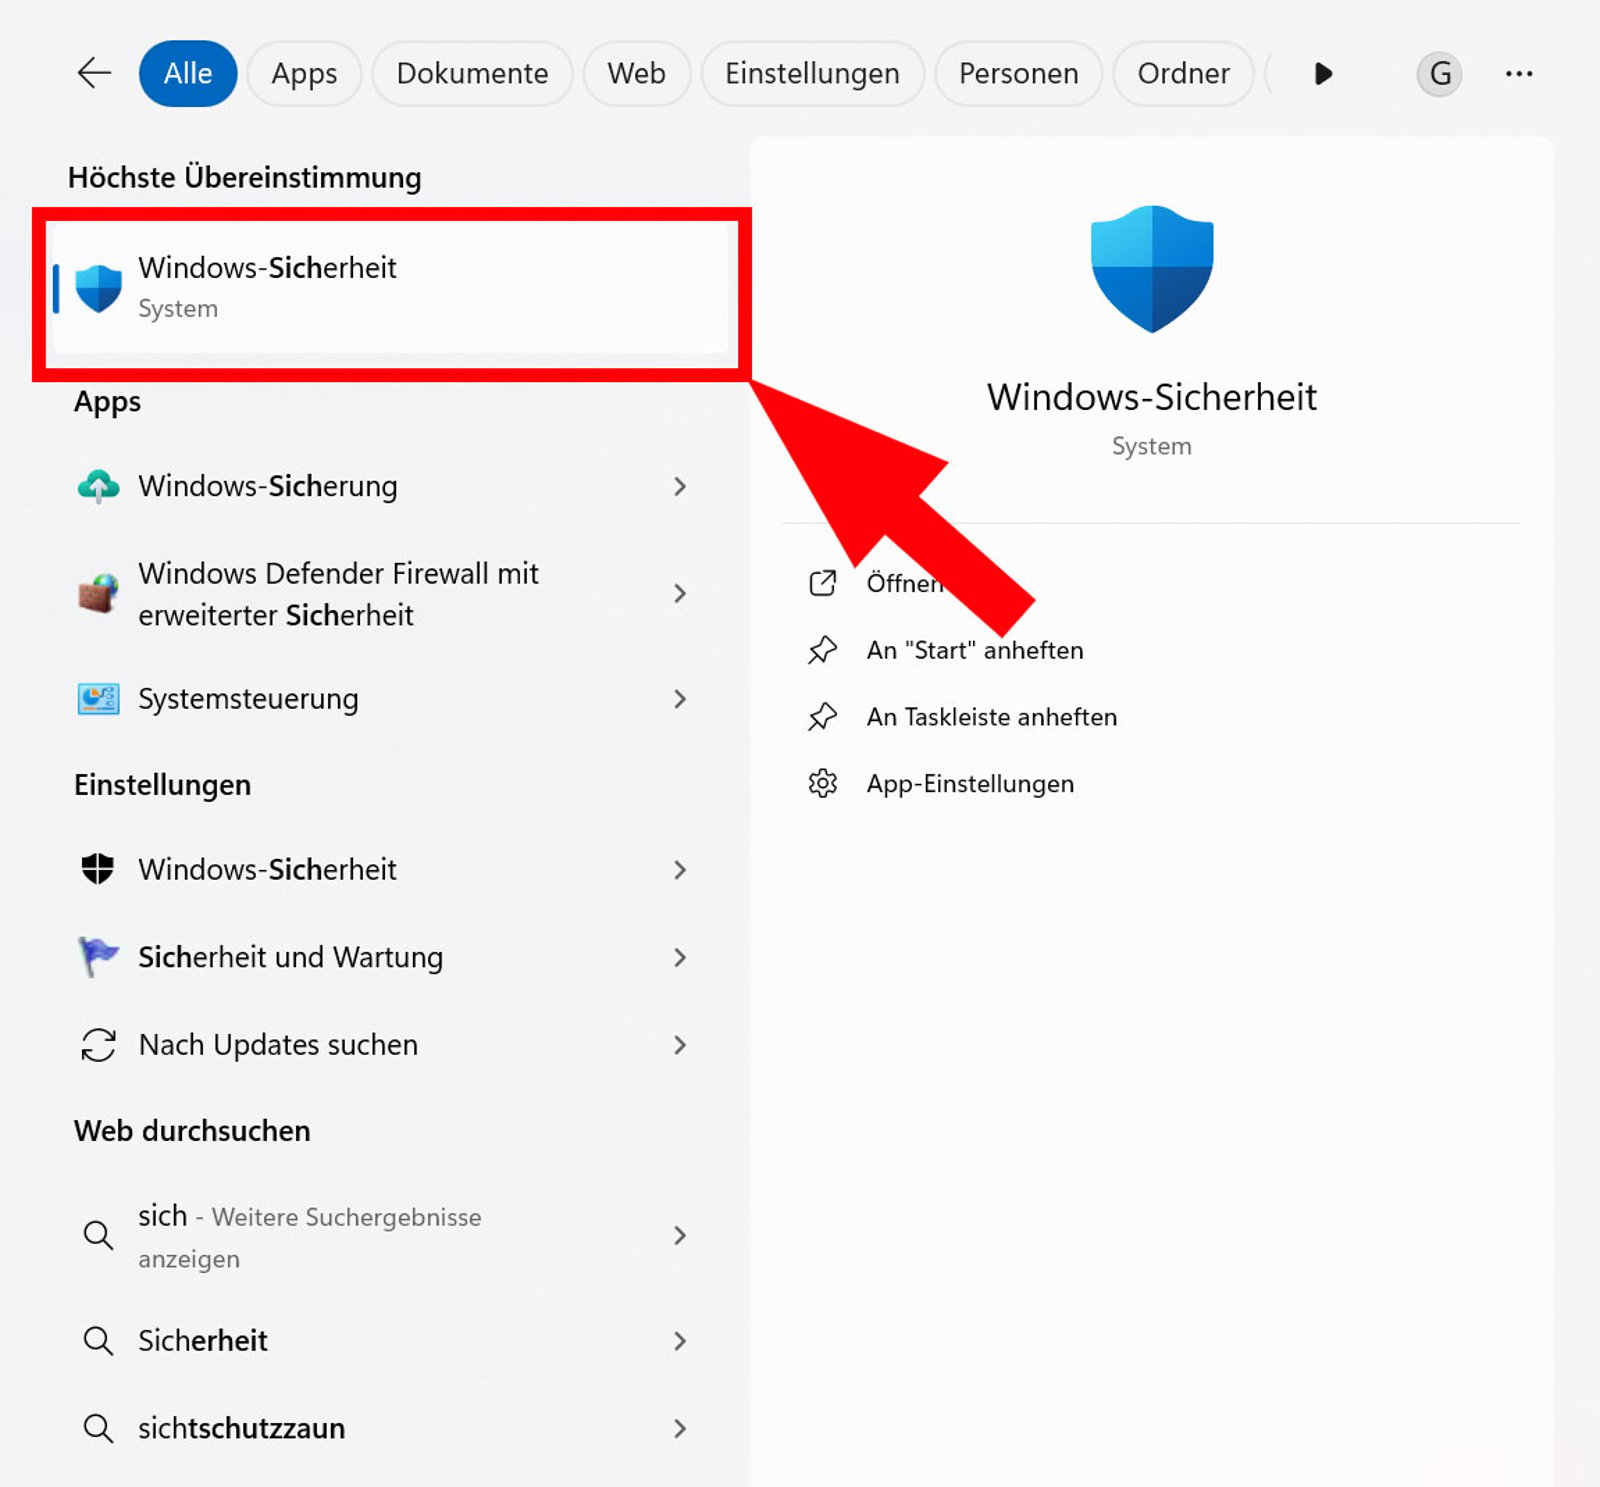Expand the Systemsteuerung result chevron
The height and width of the screenshot is (1487, 1600).
coord(681,699)
